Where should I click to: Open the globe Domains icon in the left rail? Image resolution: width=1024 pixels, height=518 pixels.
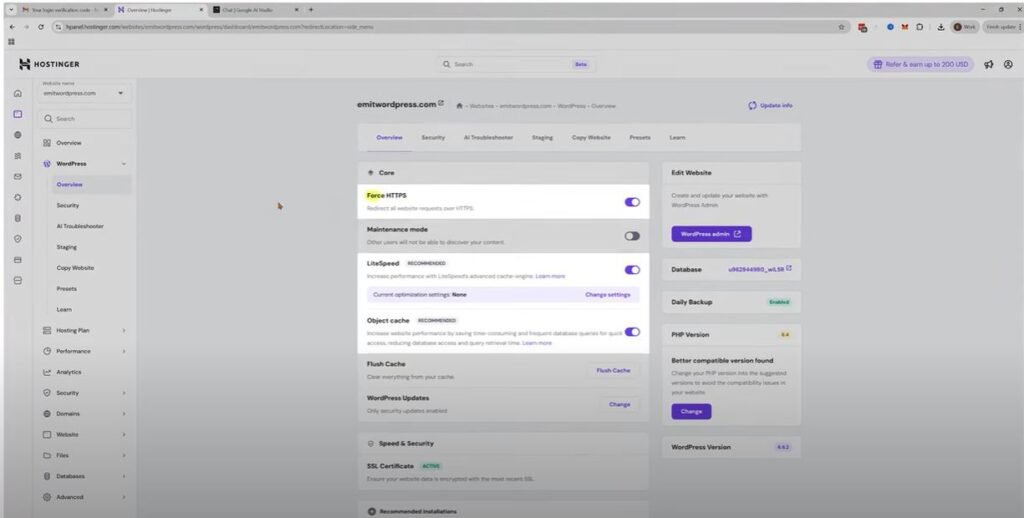point(18,135)
